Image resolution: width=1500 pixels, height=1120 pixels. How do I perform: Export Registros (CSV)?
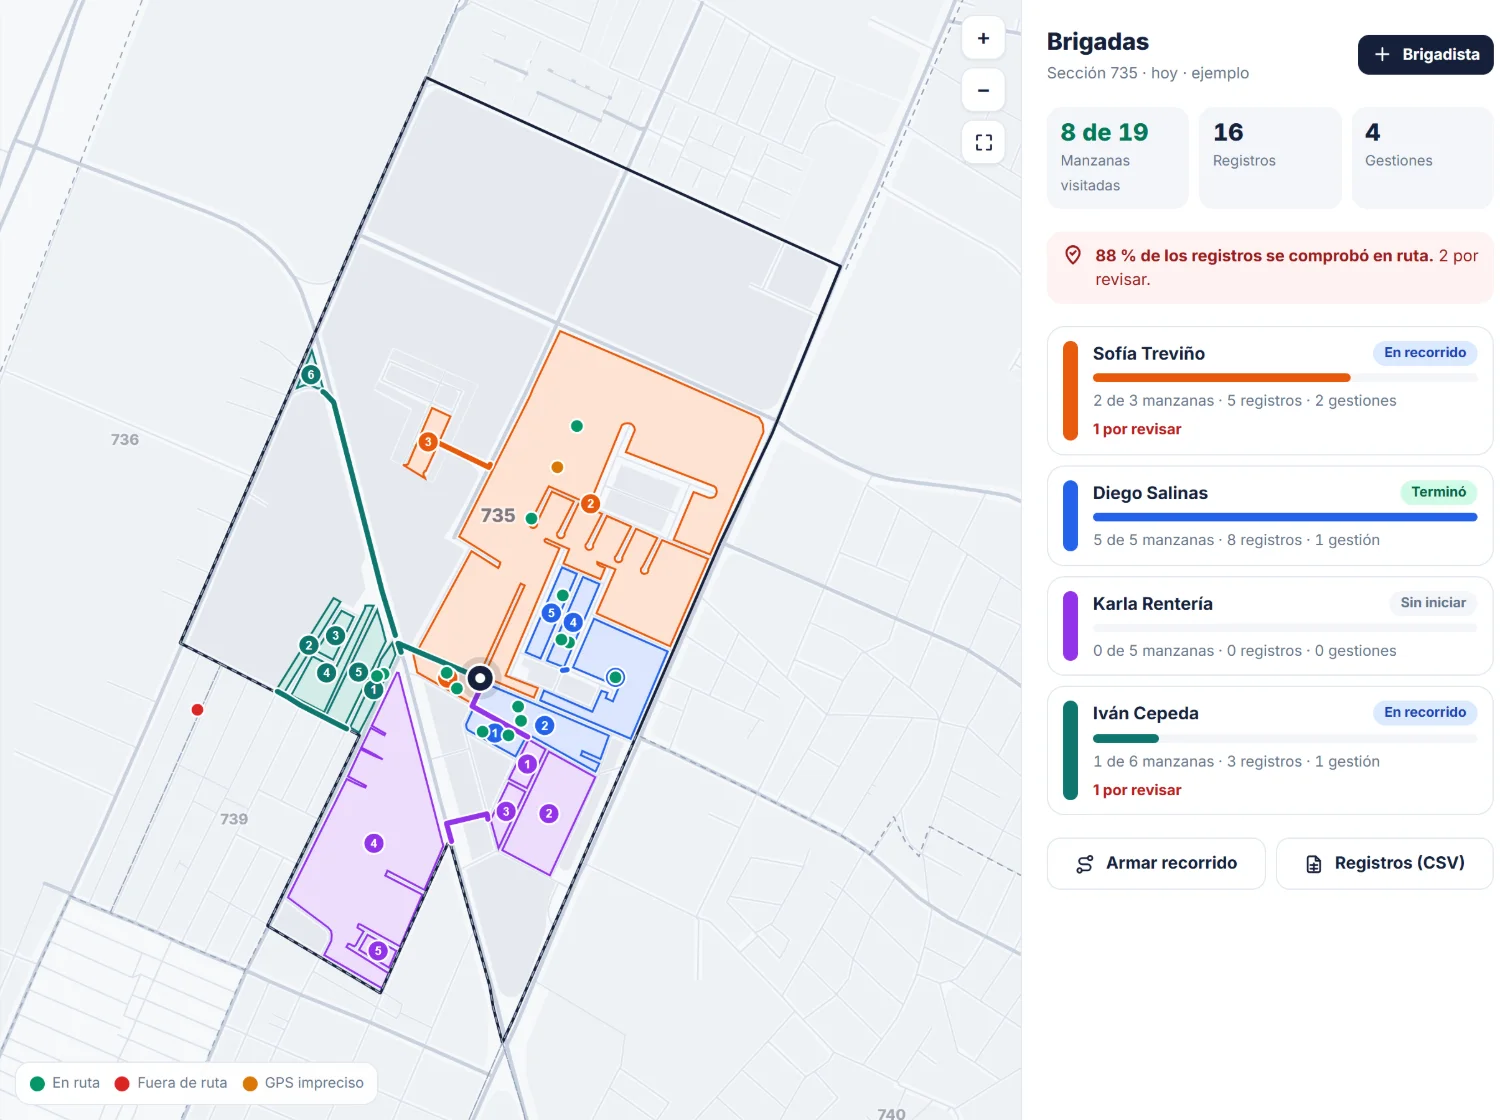click(1385, 864)
